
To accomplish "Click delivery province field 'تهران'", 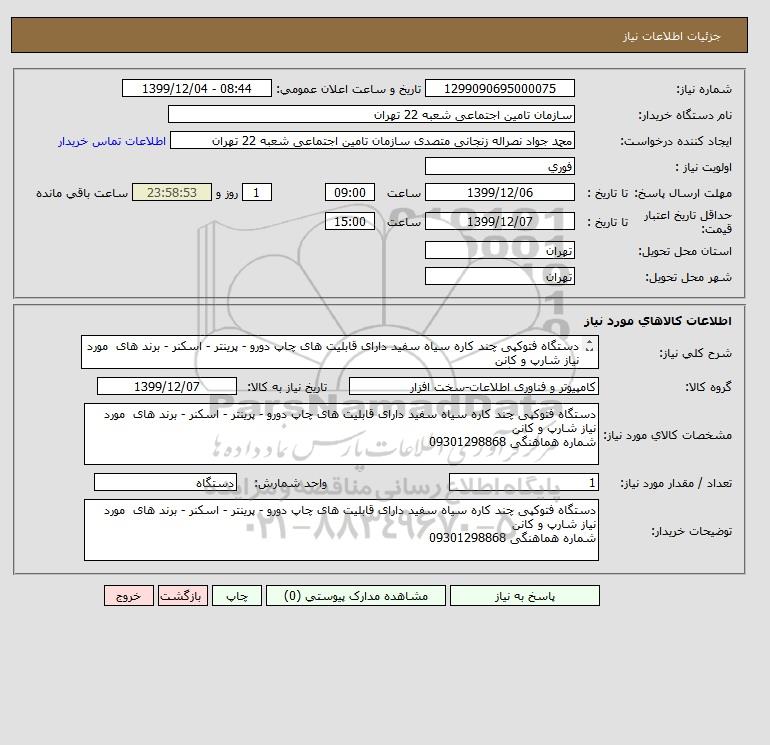I will [x=499, y=250].
